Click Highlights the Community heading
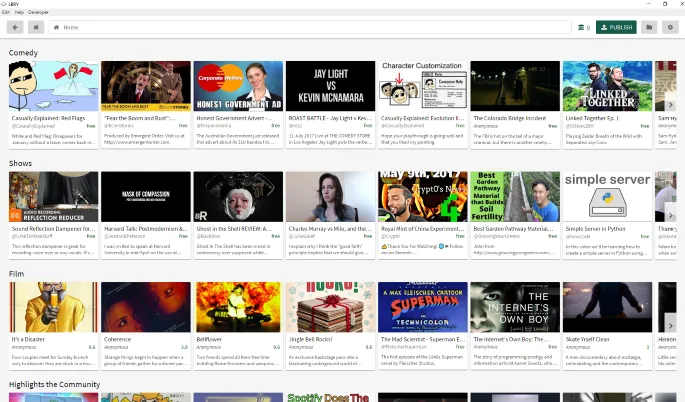Viewport: 685px width, 402px height. click(x=55, y=385)
